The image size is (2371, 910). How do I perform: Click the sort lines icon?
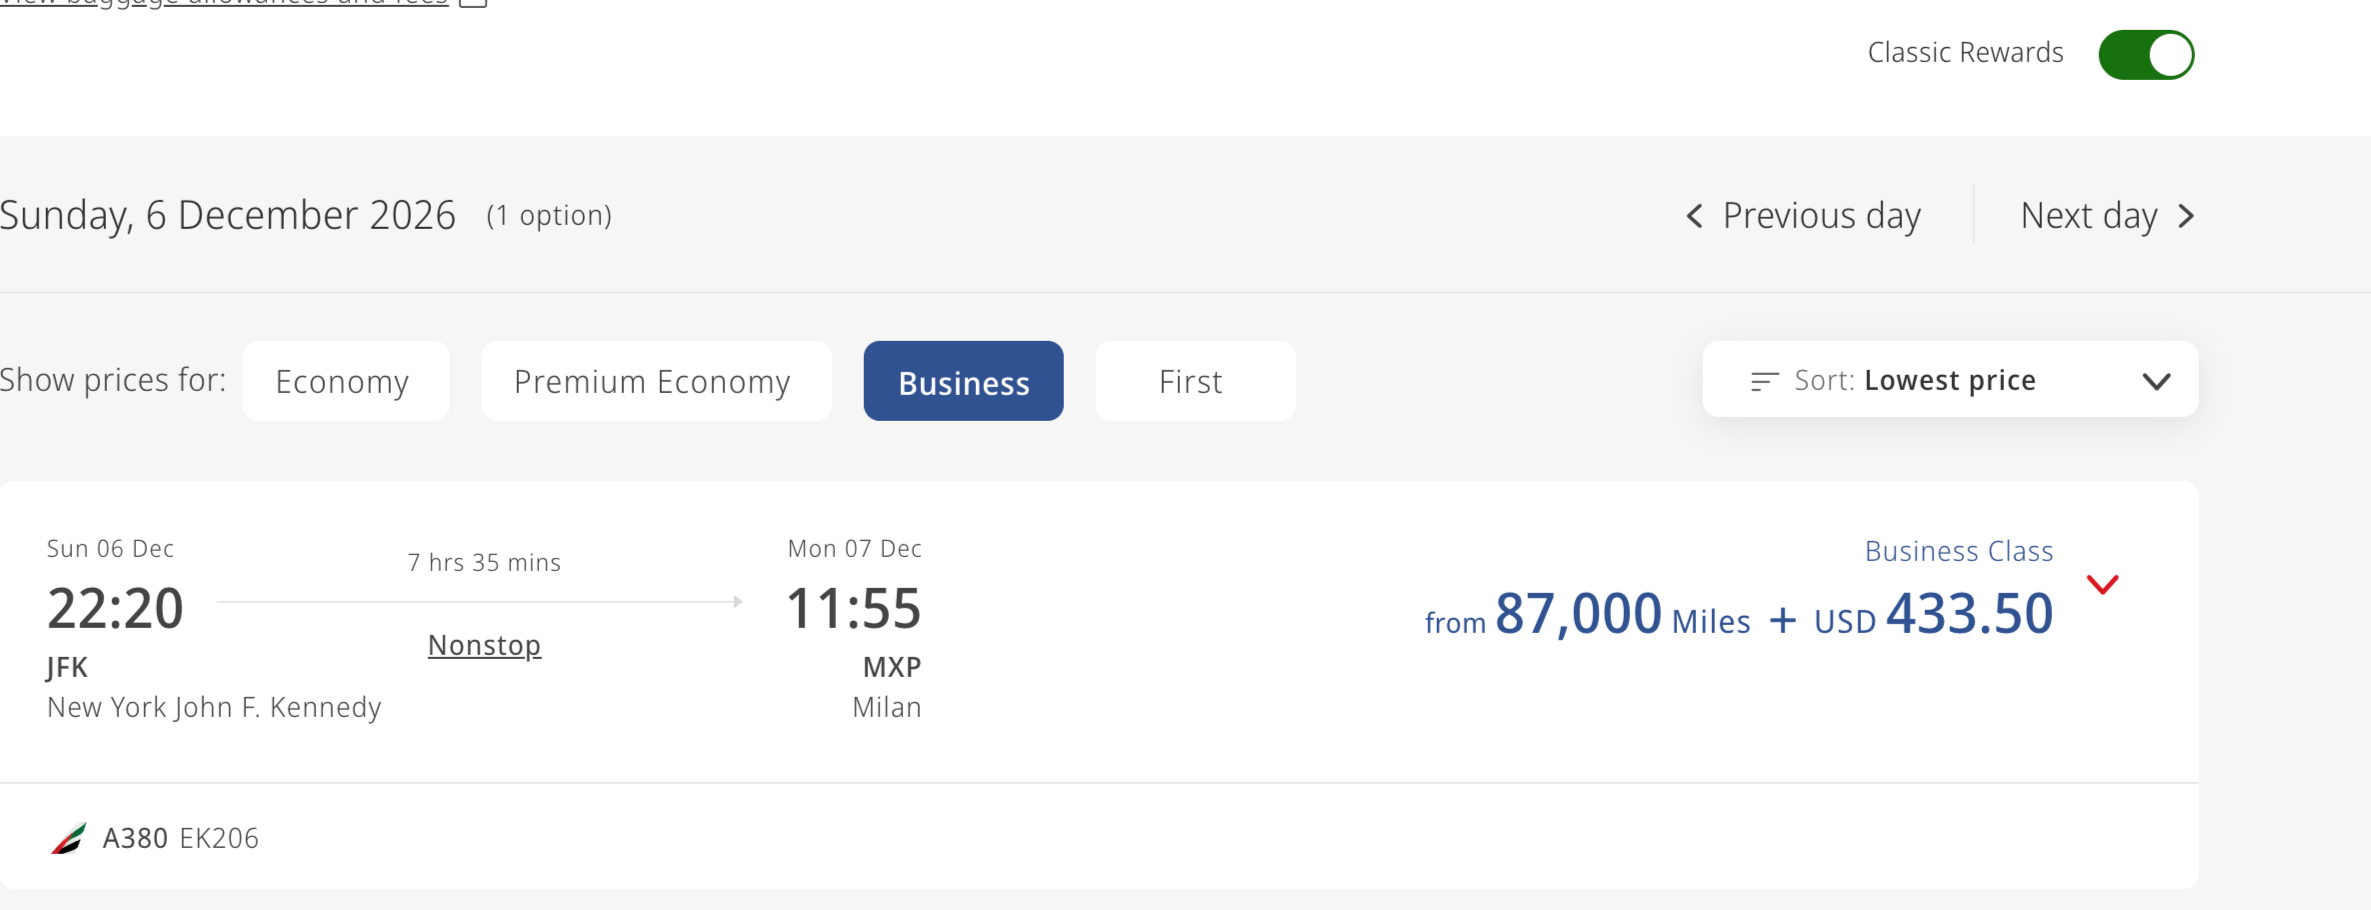point(1764,381)
